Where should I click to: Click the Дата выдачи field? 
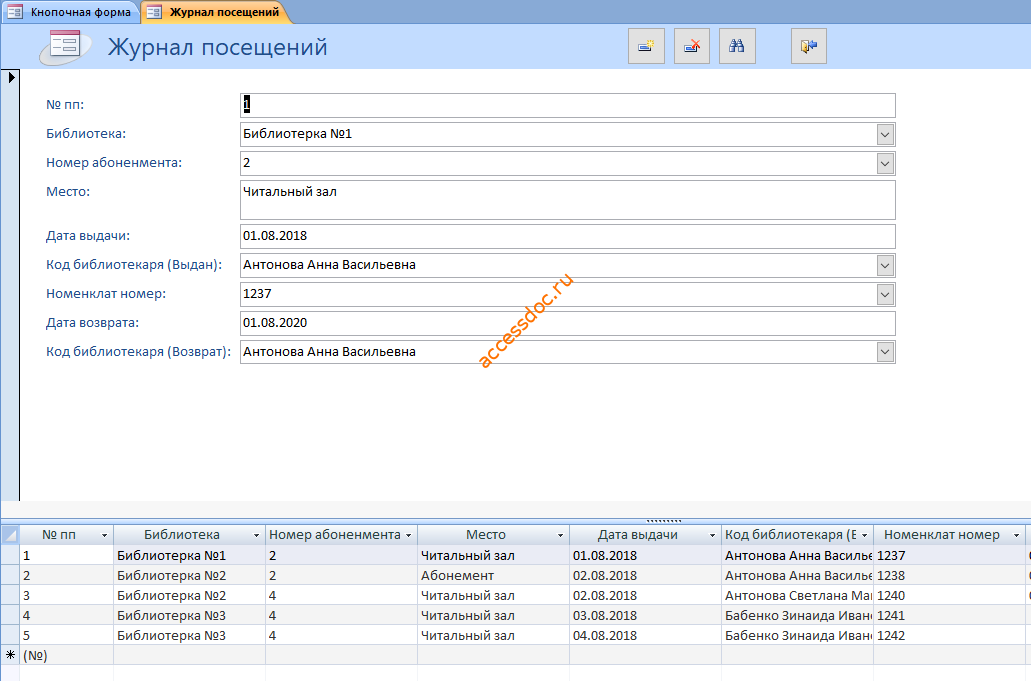(x=567, y=237)
